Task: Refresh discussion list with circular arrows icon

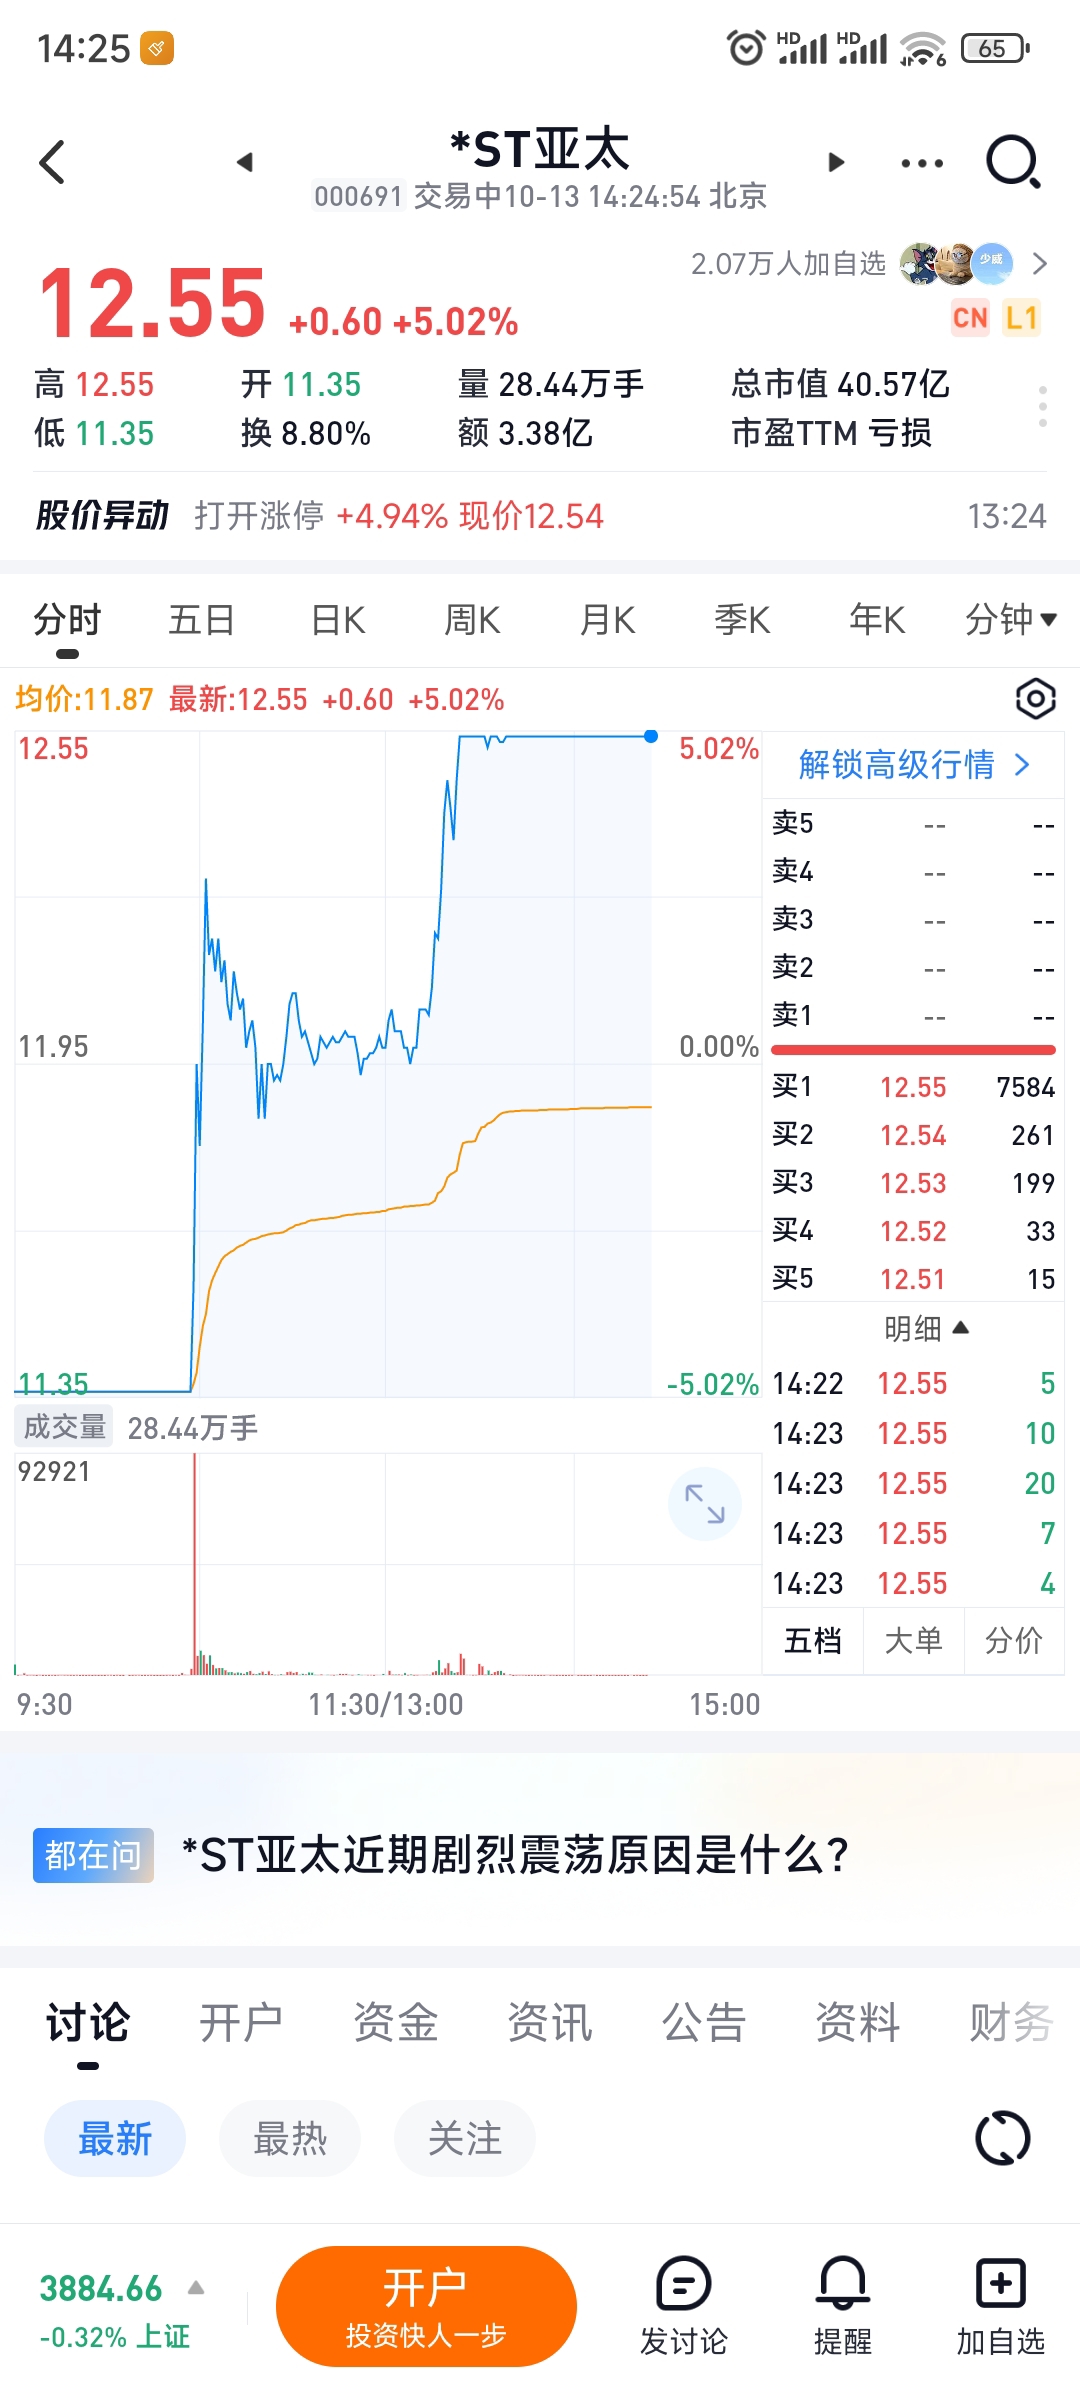Action: click(x=1002, y=2139)
